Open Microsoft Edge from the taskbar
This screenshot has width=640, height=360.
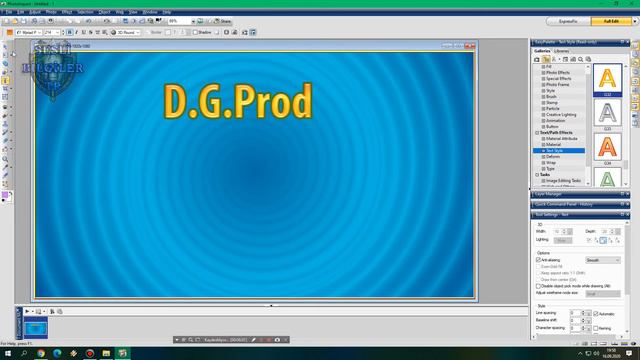[x=57, y=353]
